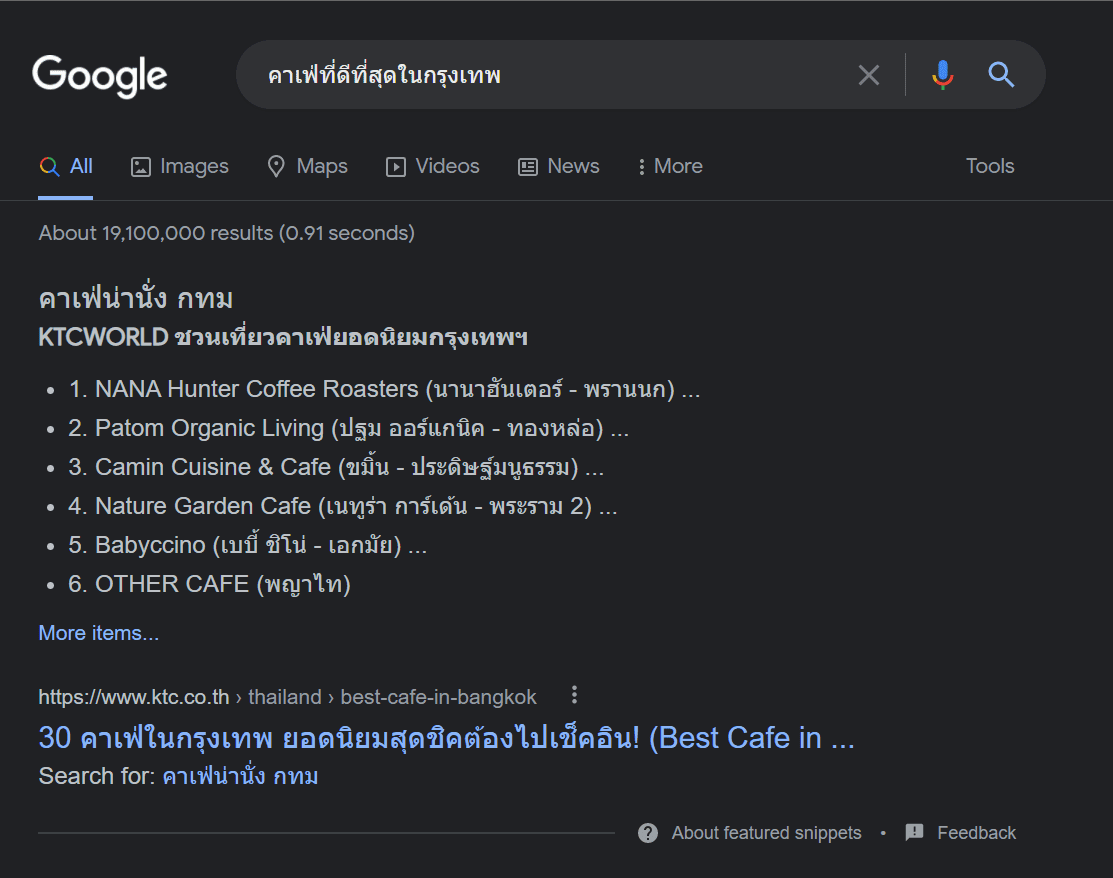Focus the search text box

554,75
